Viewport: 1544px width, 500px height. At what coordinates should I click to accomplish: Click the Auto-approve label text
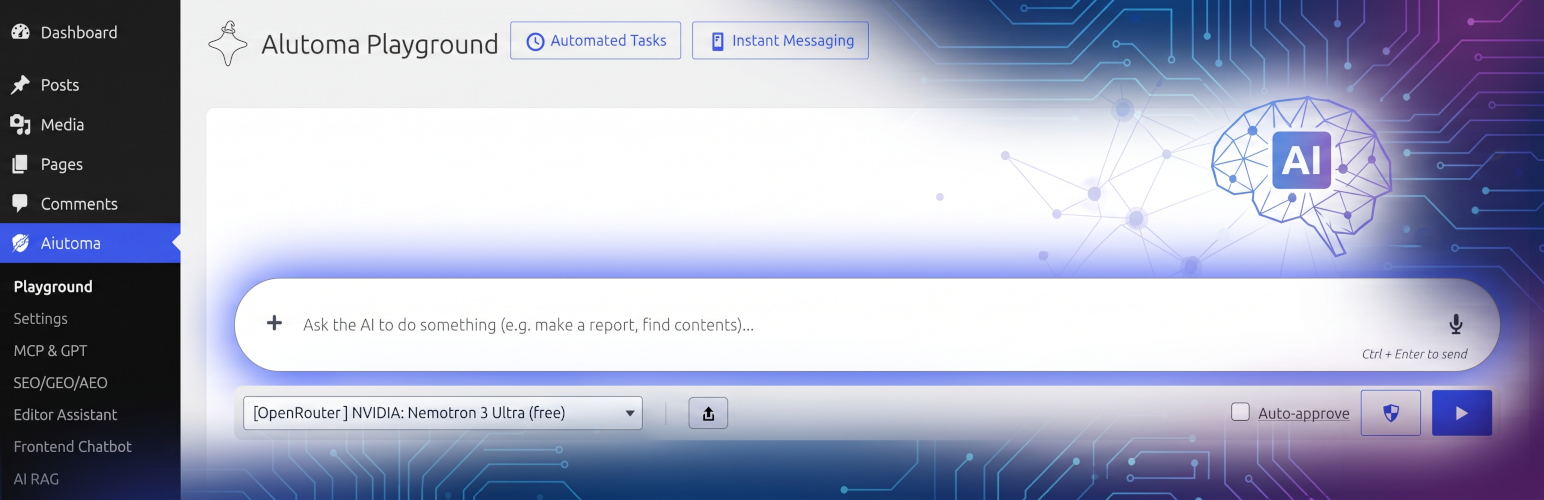click(1304, 413)
